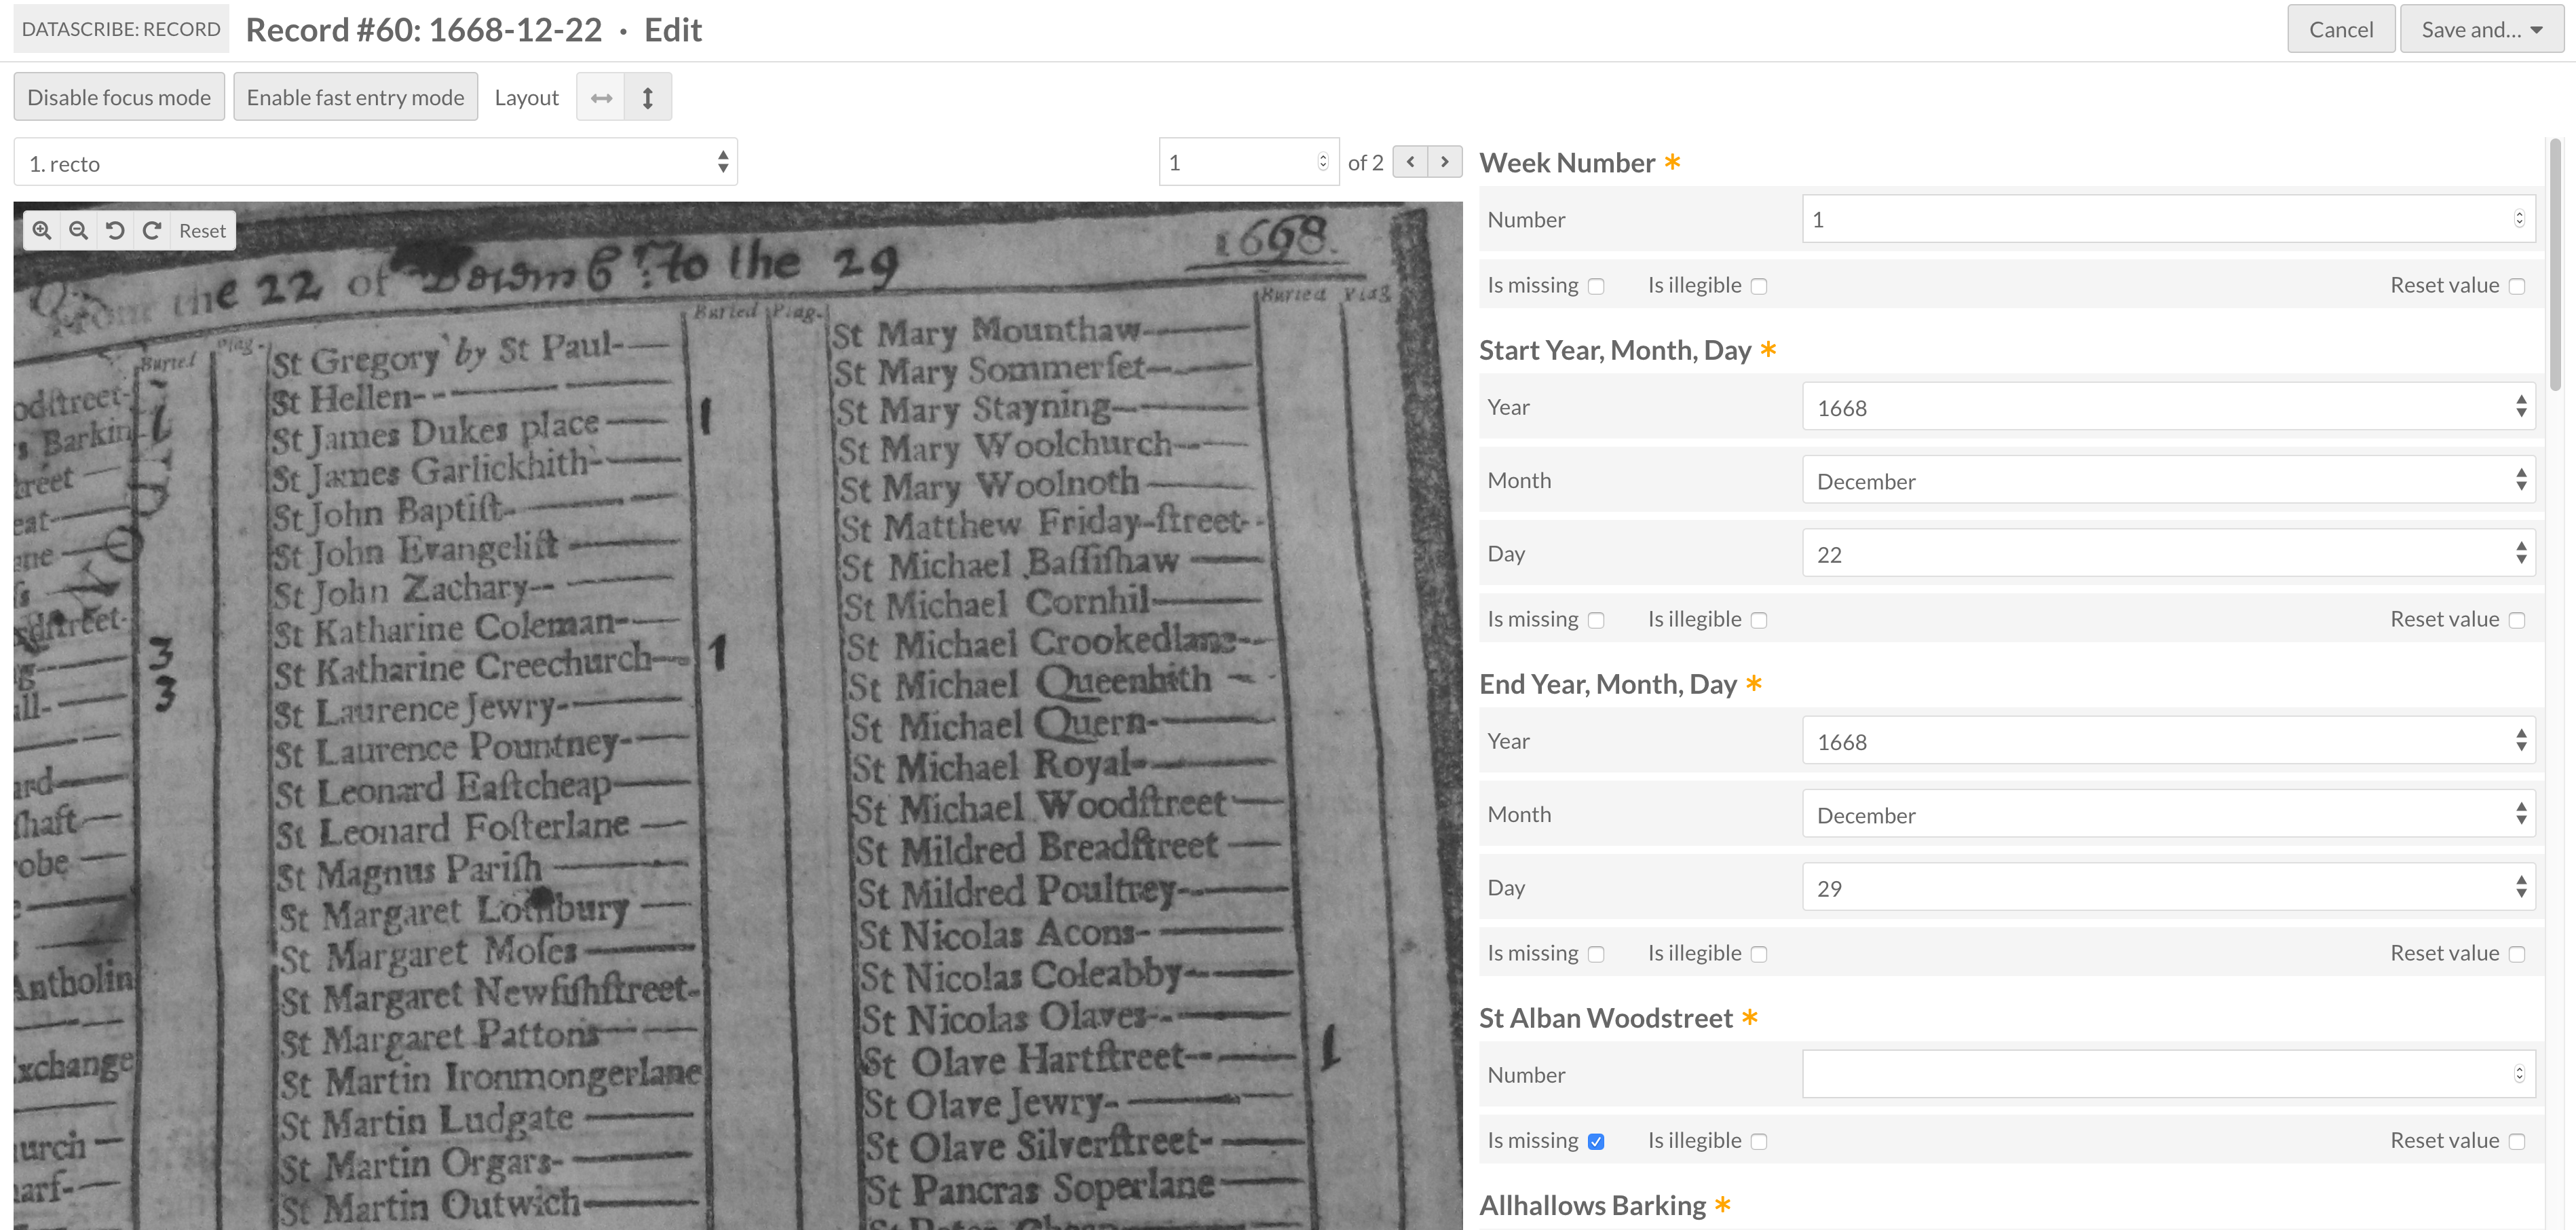Click Disable focus mode button
2576x1230 pixels.
[x=119, y=98]
